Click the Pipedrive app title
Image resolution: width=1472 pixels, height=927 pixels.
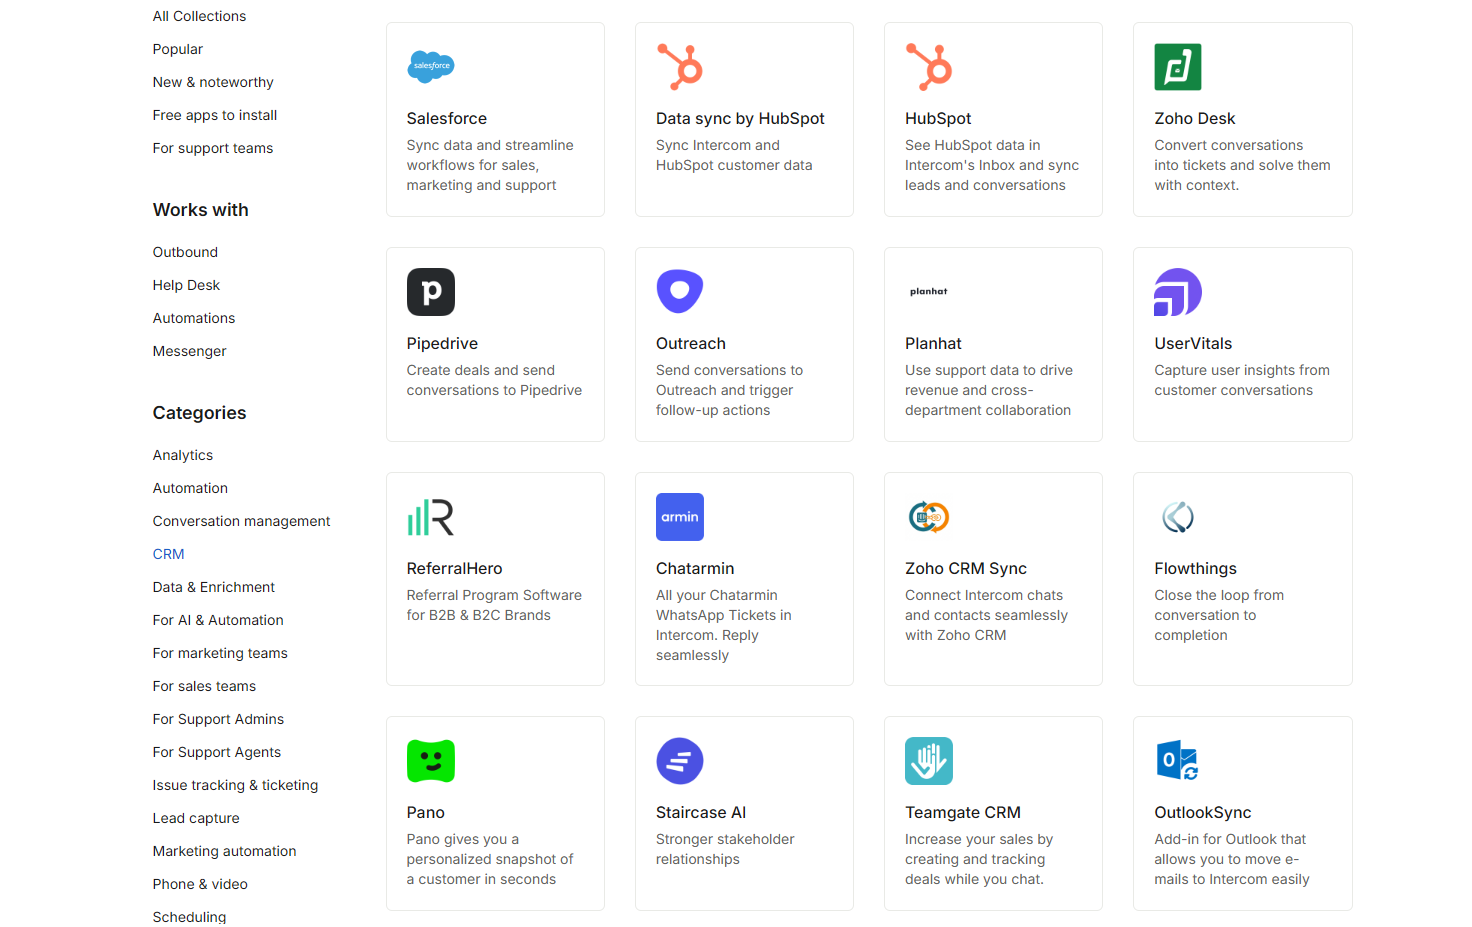(x=442, y=343)
